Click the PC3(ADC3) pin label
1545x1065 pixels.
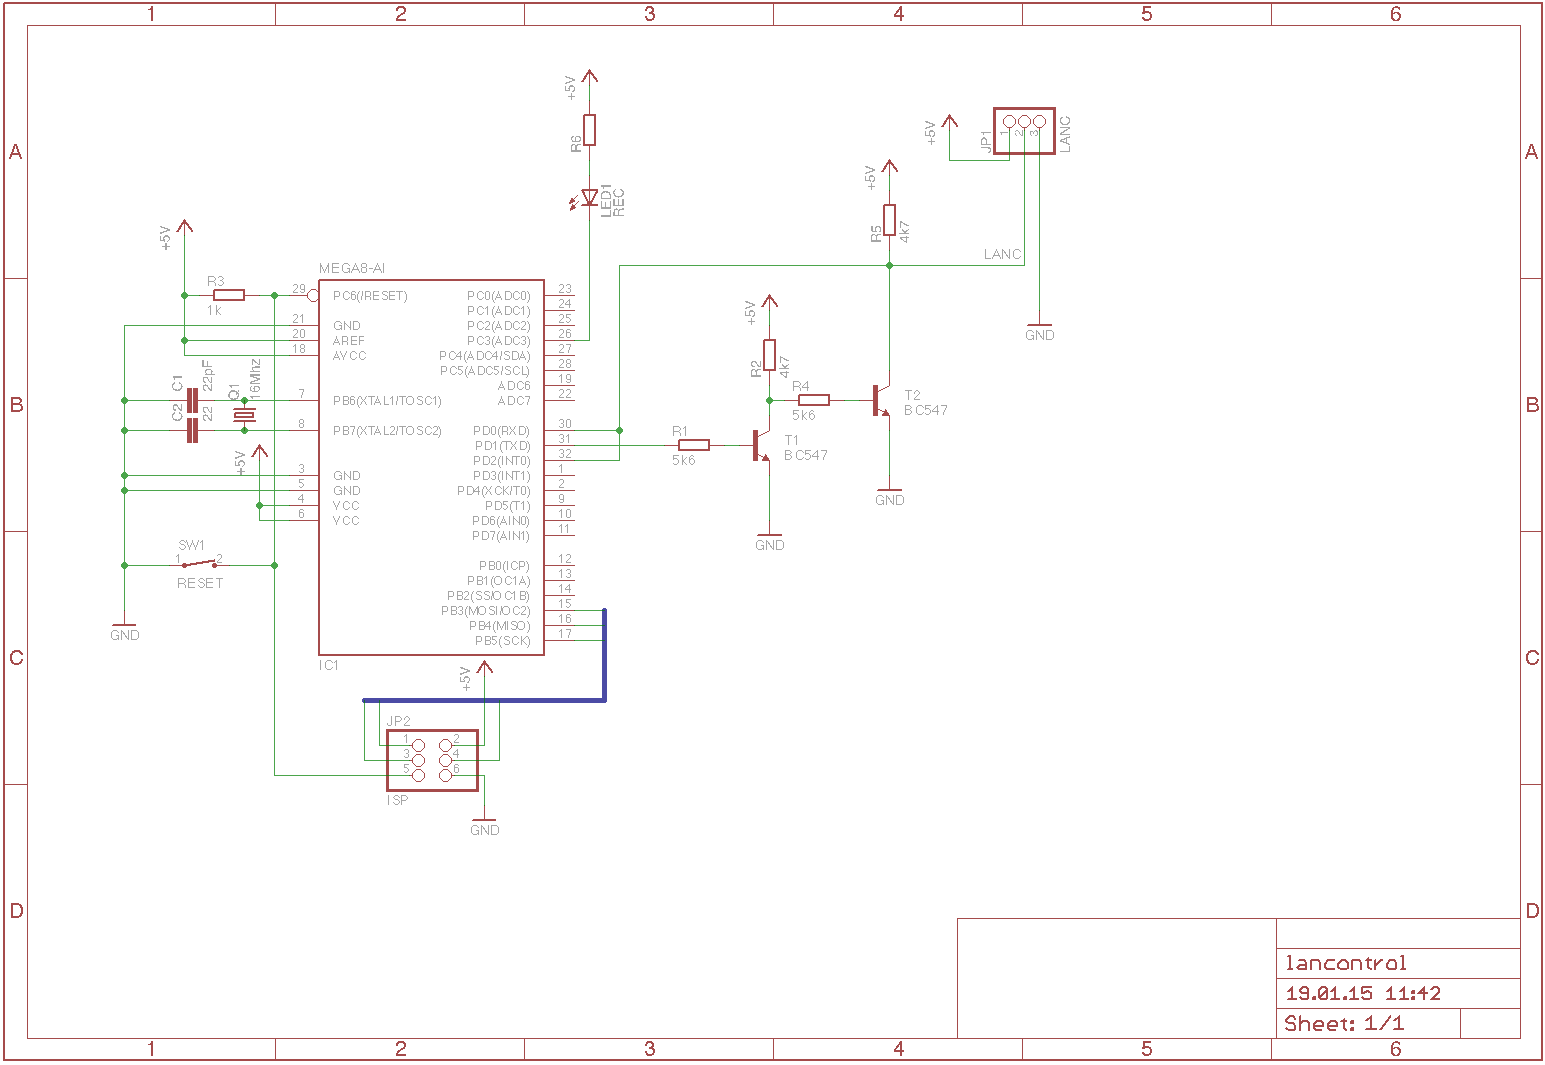coord(499,341)
